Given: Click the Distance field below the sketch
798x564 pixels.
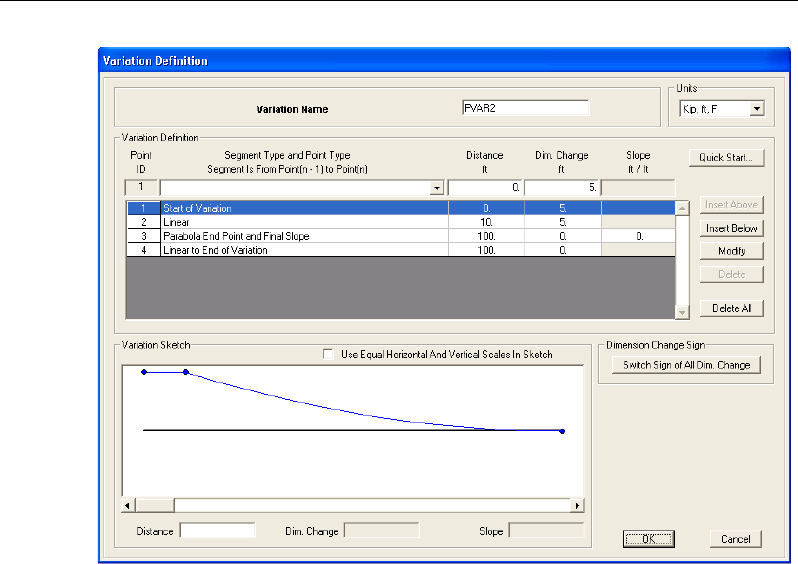Looking at the screenshot, I should [x=217, y=530].
